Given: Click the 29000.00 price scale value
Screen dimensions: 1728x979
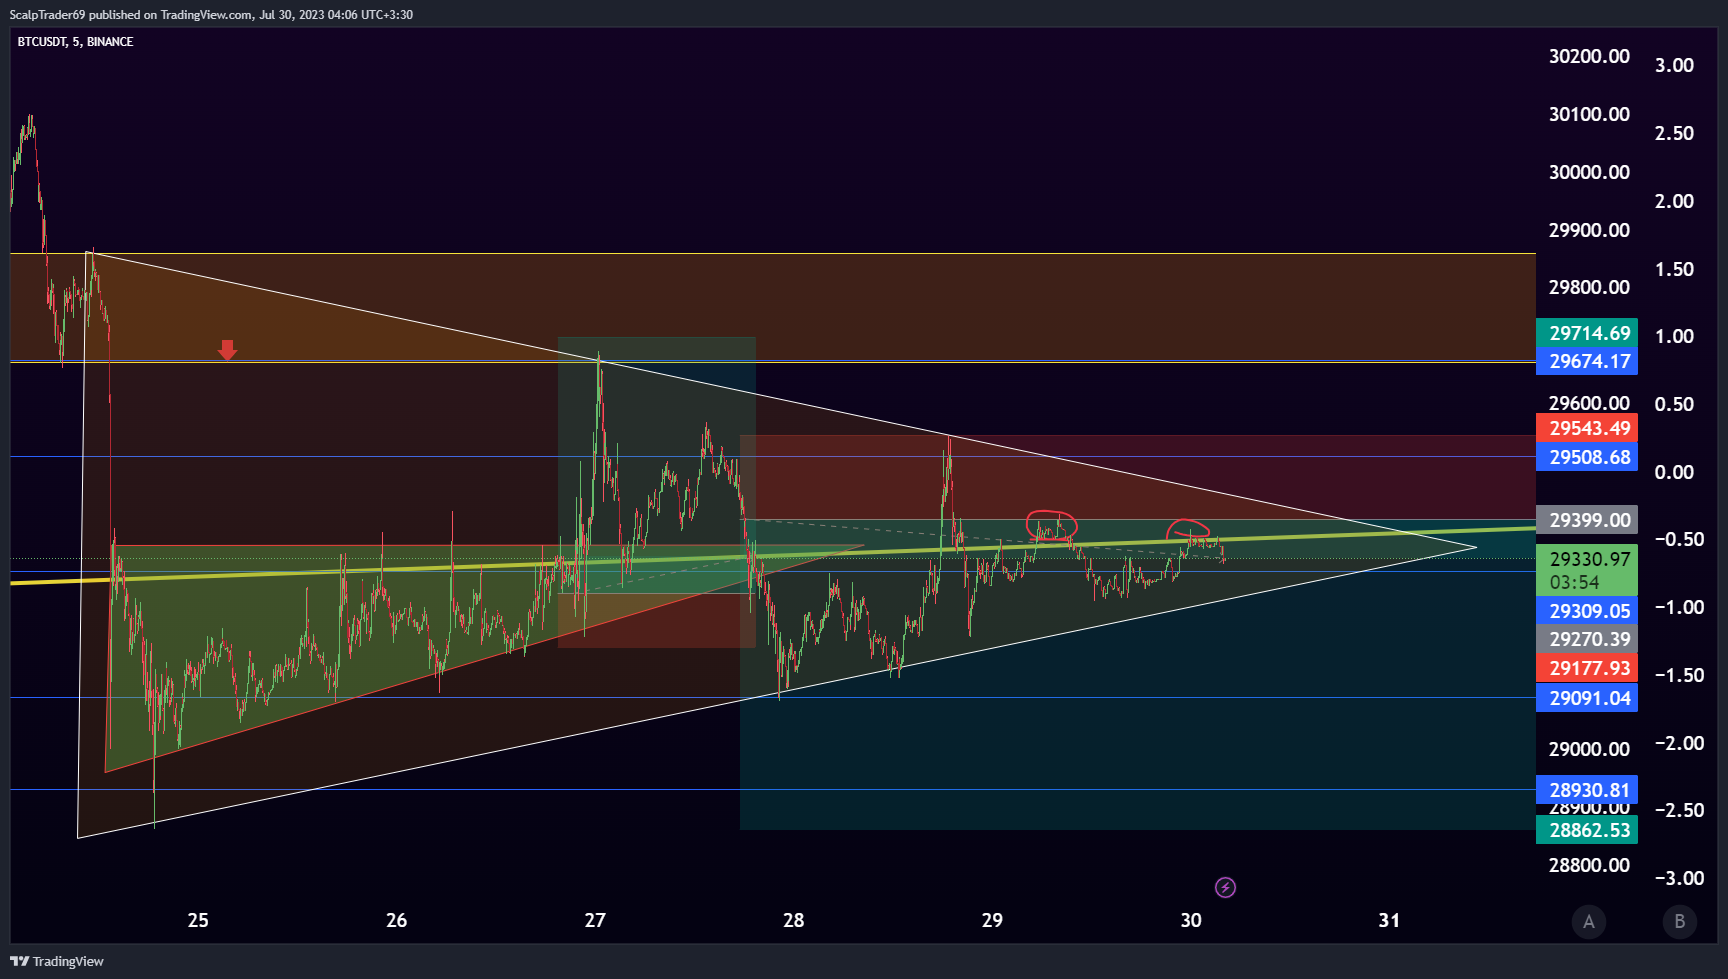Looking at the screenshot, I should point(1589,749).
